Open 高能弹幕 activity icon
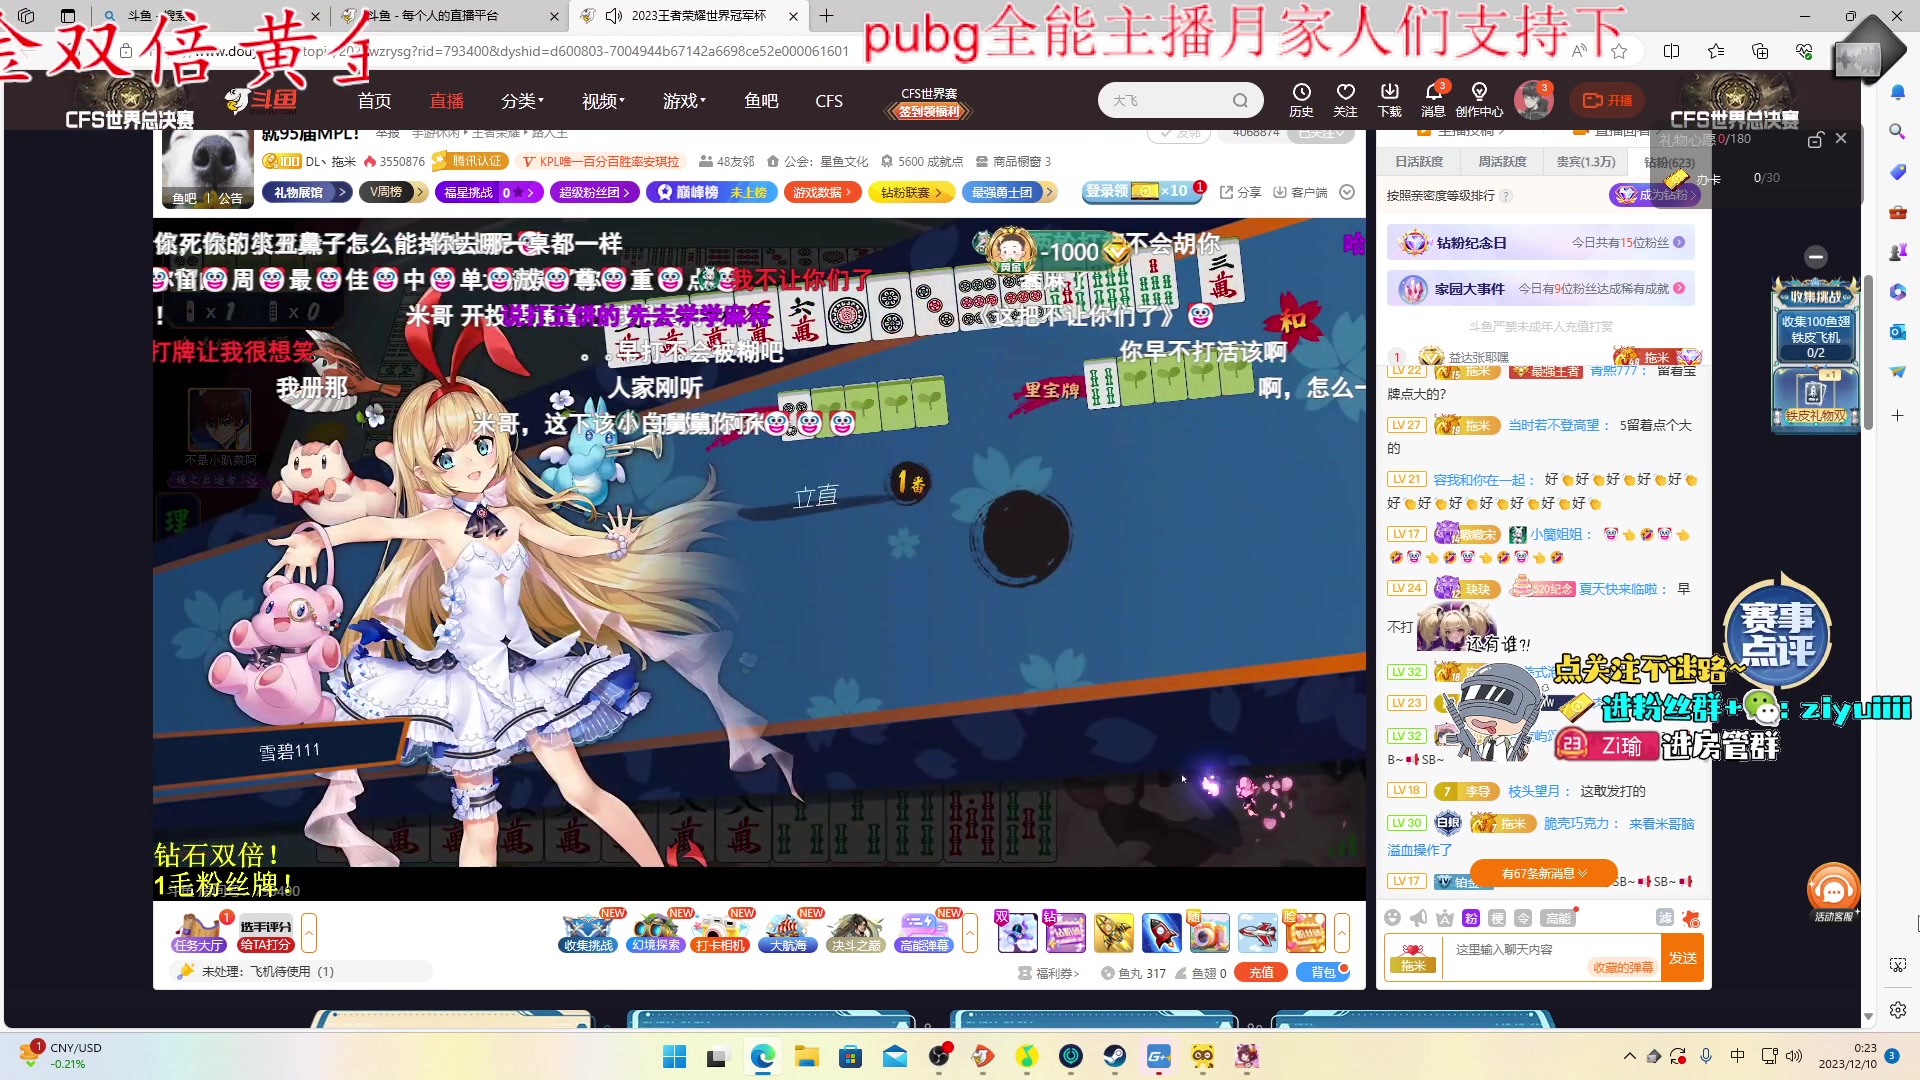Screen dimensions: 1920x1080 [x=925, y=932]
